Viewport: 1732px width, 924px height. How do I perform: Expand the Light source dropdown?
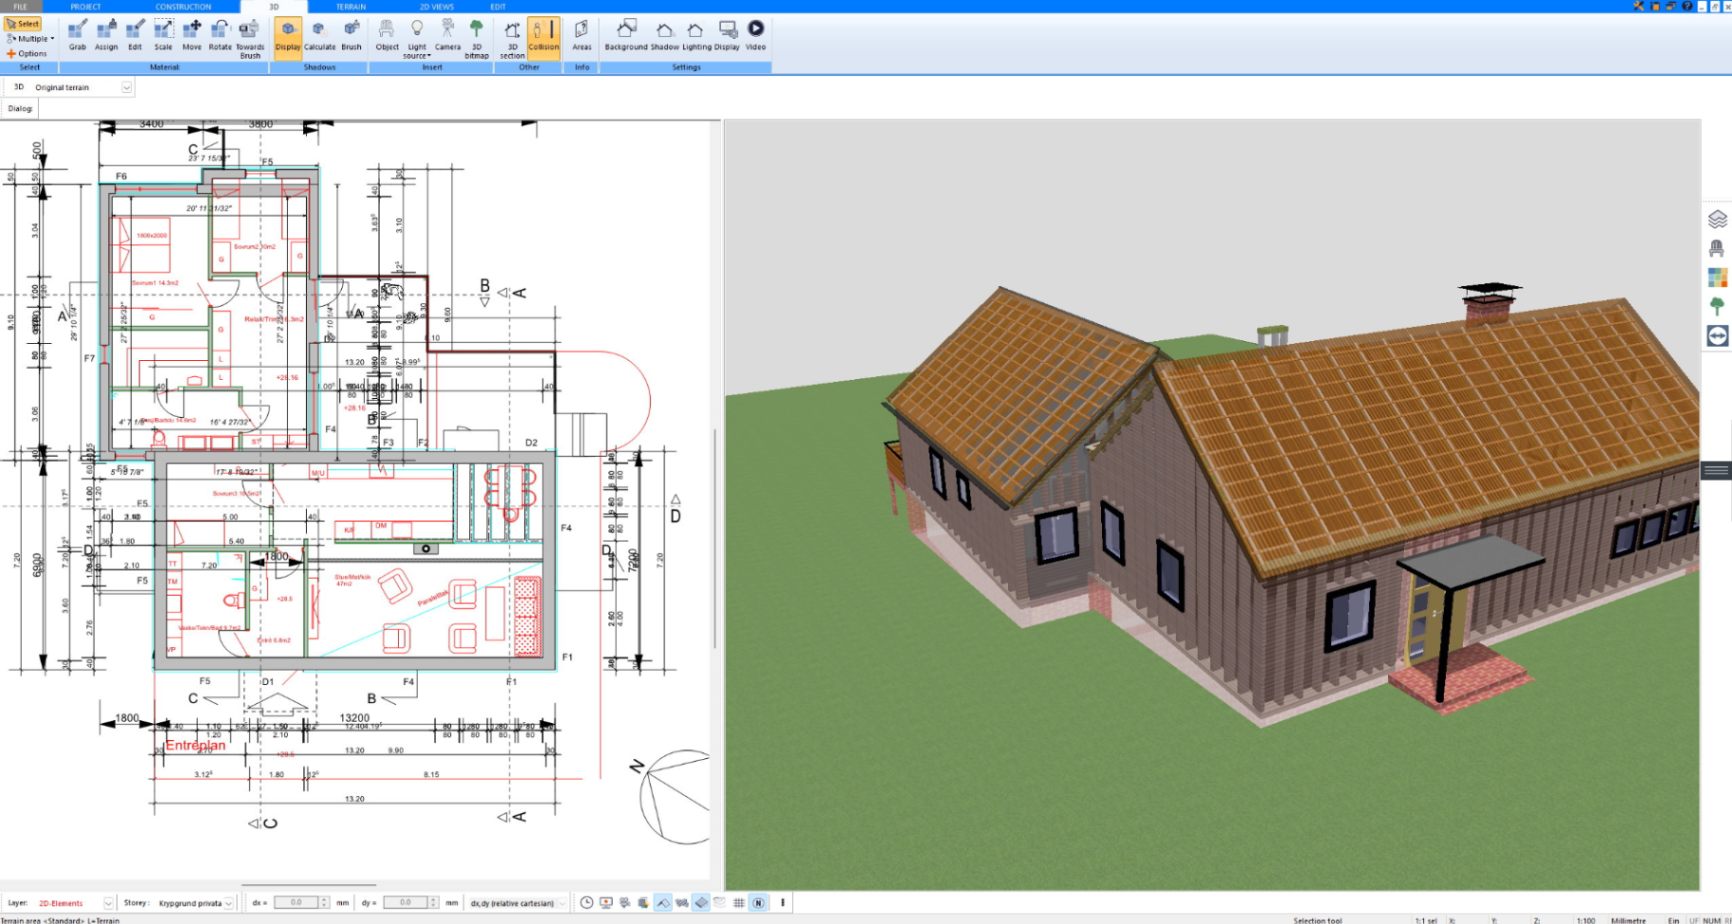[x=417, y=39]
